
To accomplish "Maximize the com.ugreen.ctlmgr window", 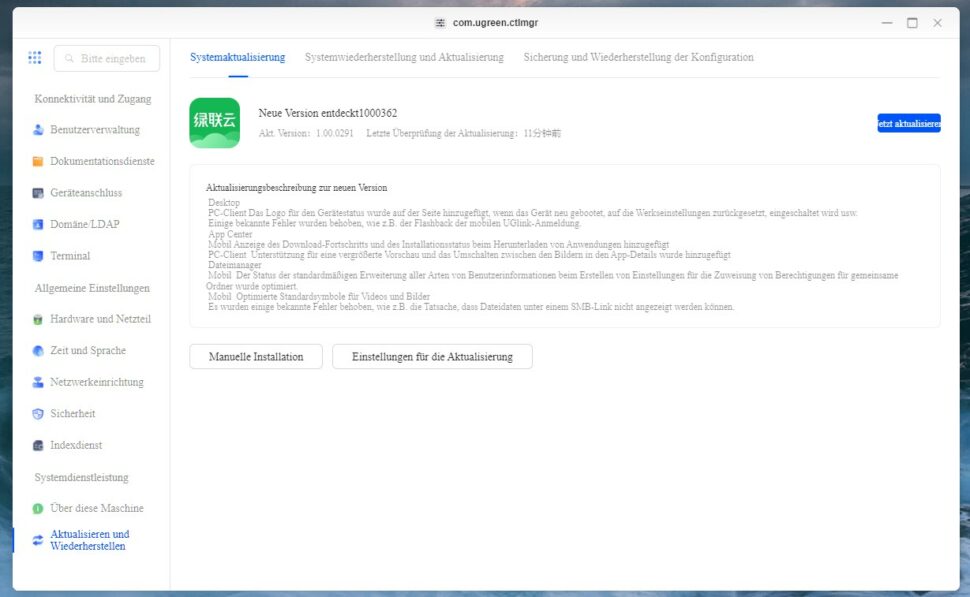I will pyautogui.click(x=912, y=23).
